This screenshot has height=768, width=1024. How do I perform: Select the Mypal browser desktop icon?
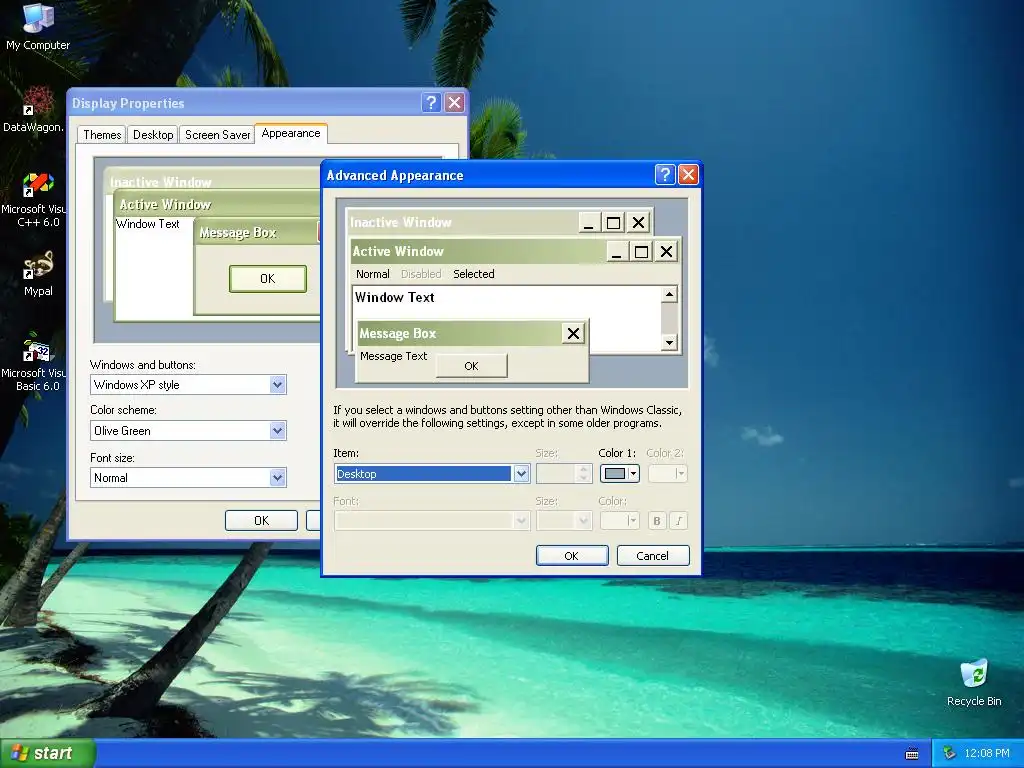(38, 273)
